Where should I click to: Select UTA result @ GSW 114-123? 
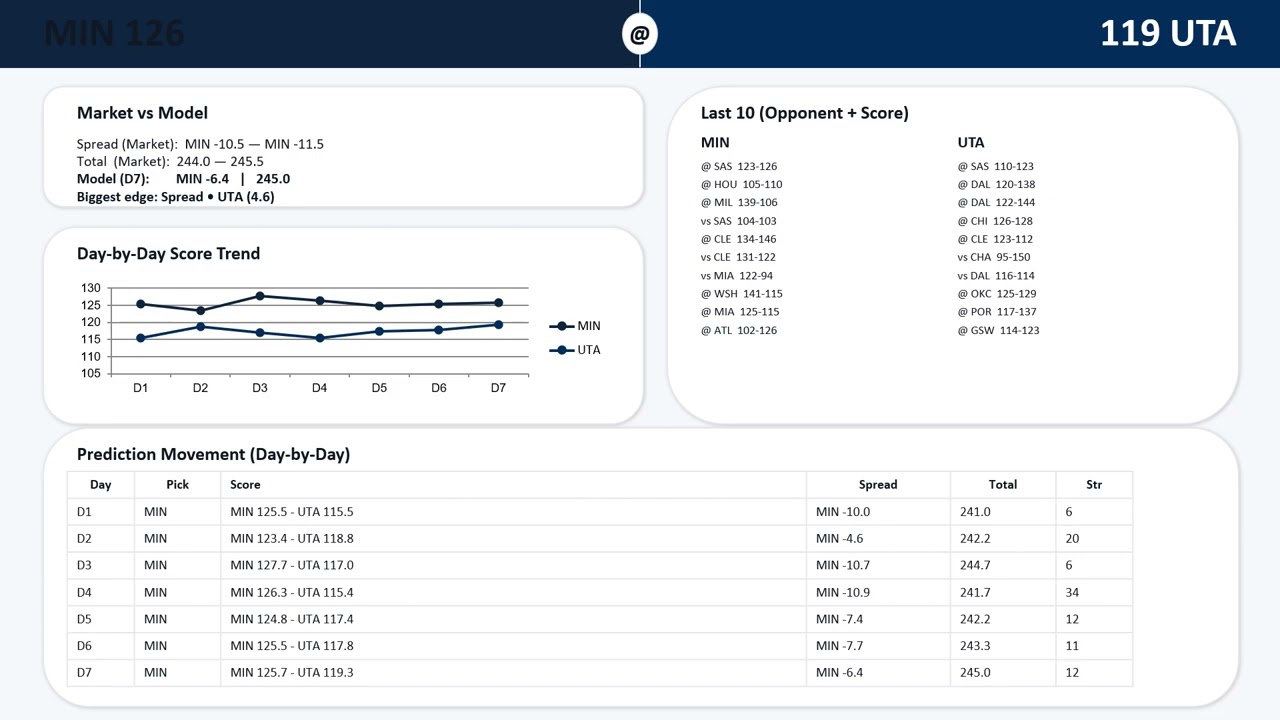click(998, 330)
